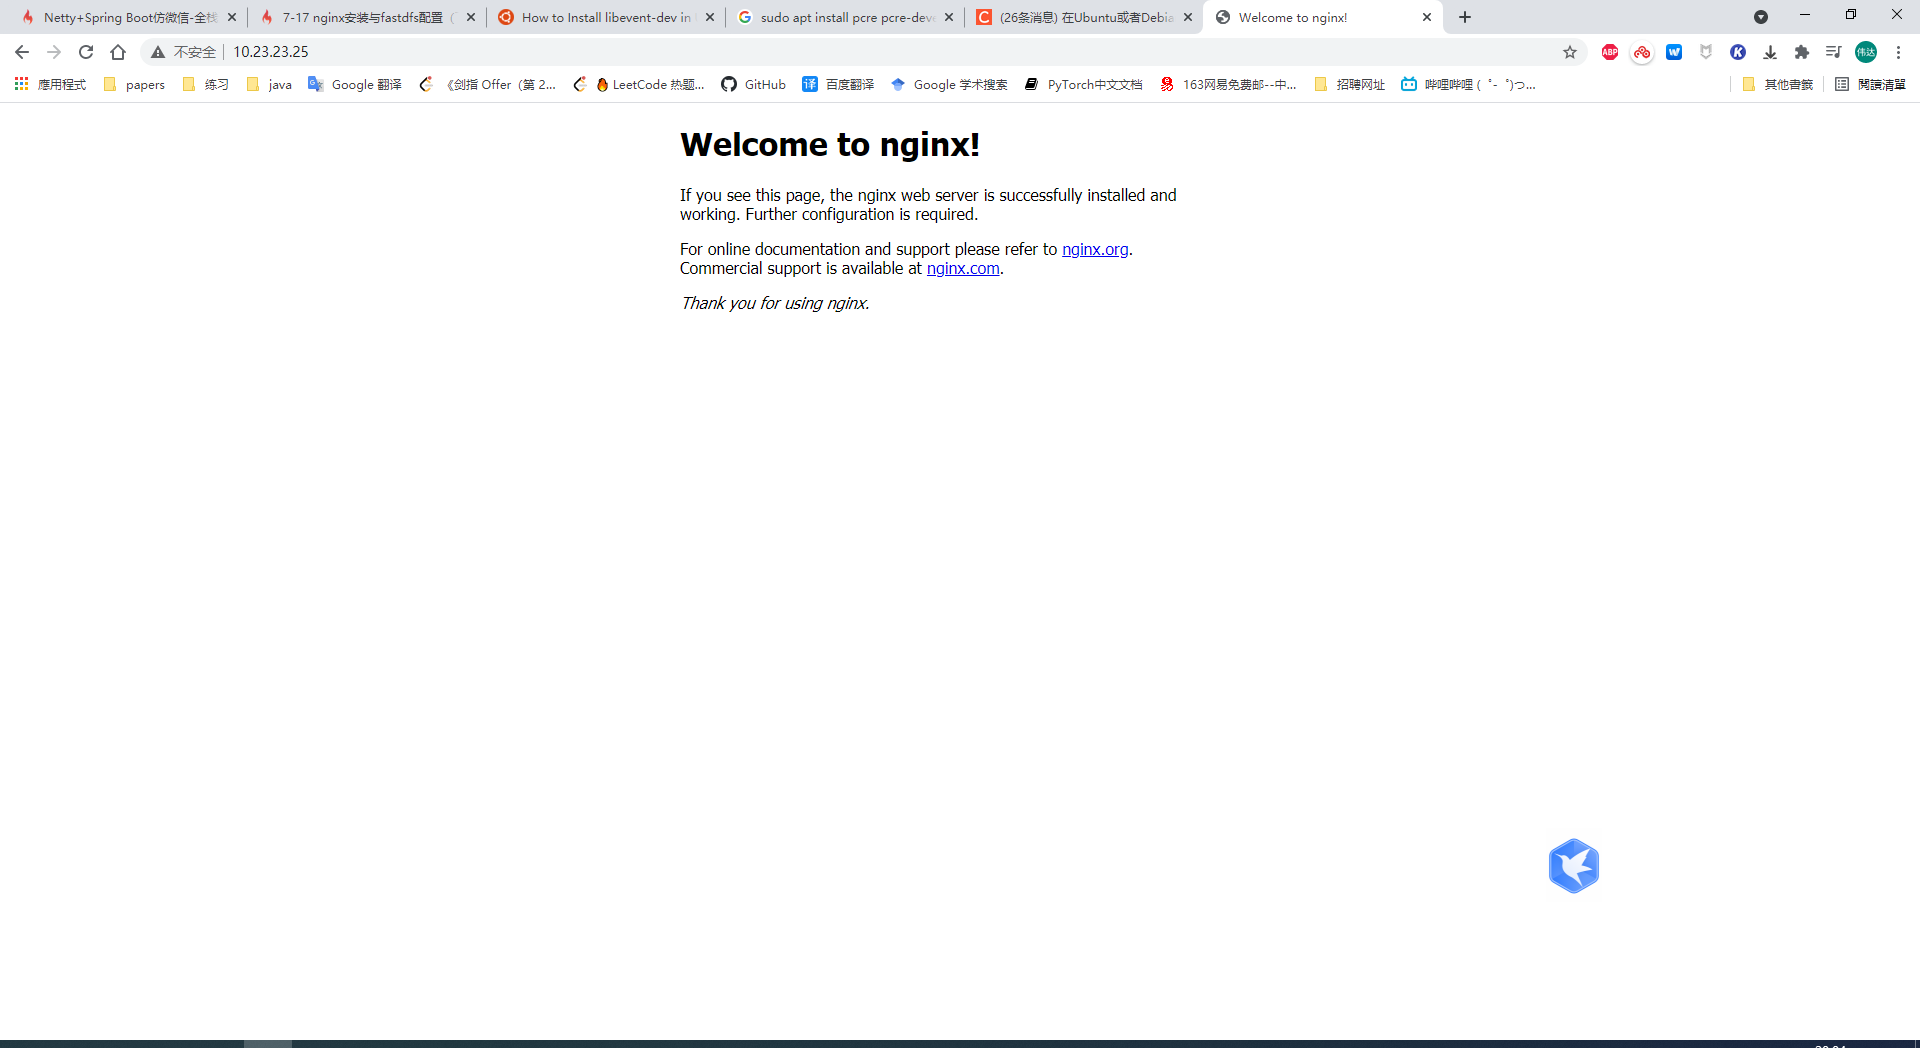
Task: Open the Google 学术搜索 bookmark
Action: pyautogui.click(x=949, y=84)
